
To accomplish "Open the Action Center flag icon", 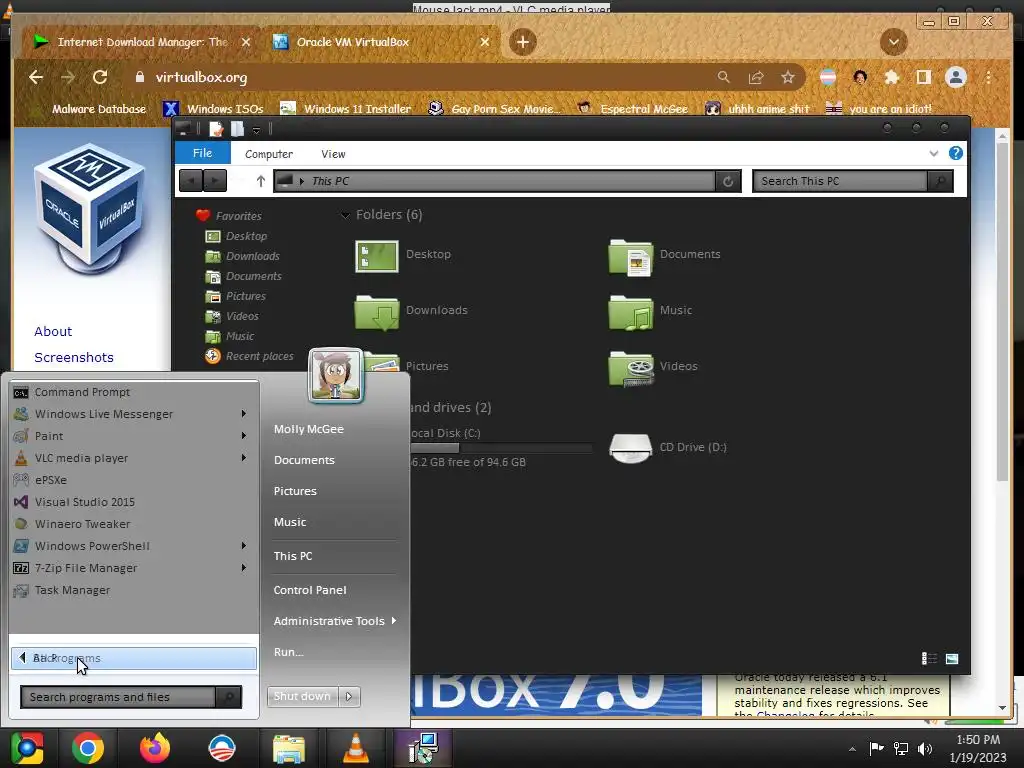I will [x=876, y=748].
